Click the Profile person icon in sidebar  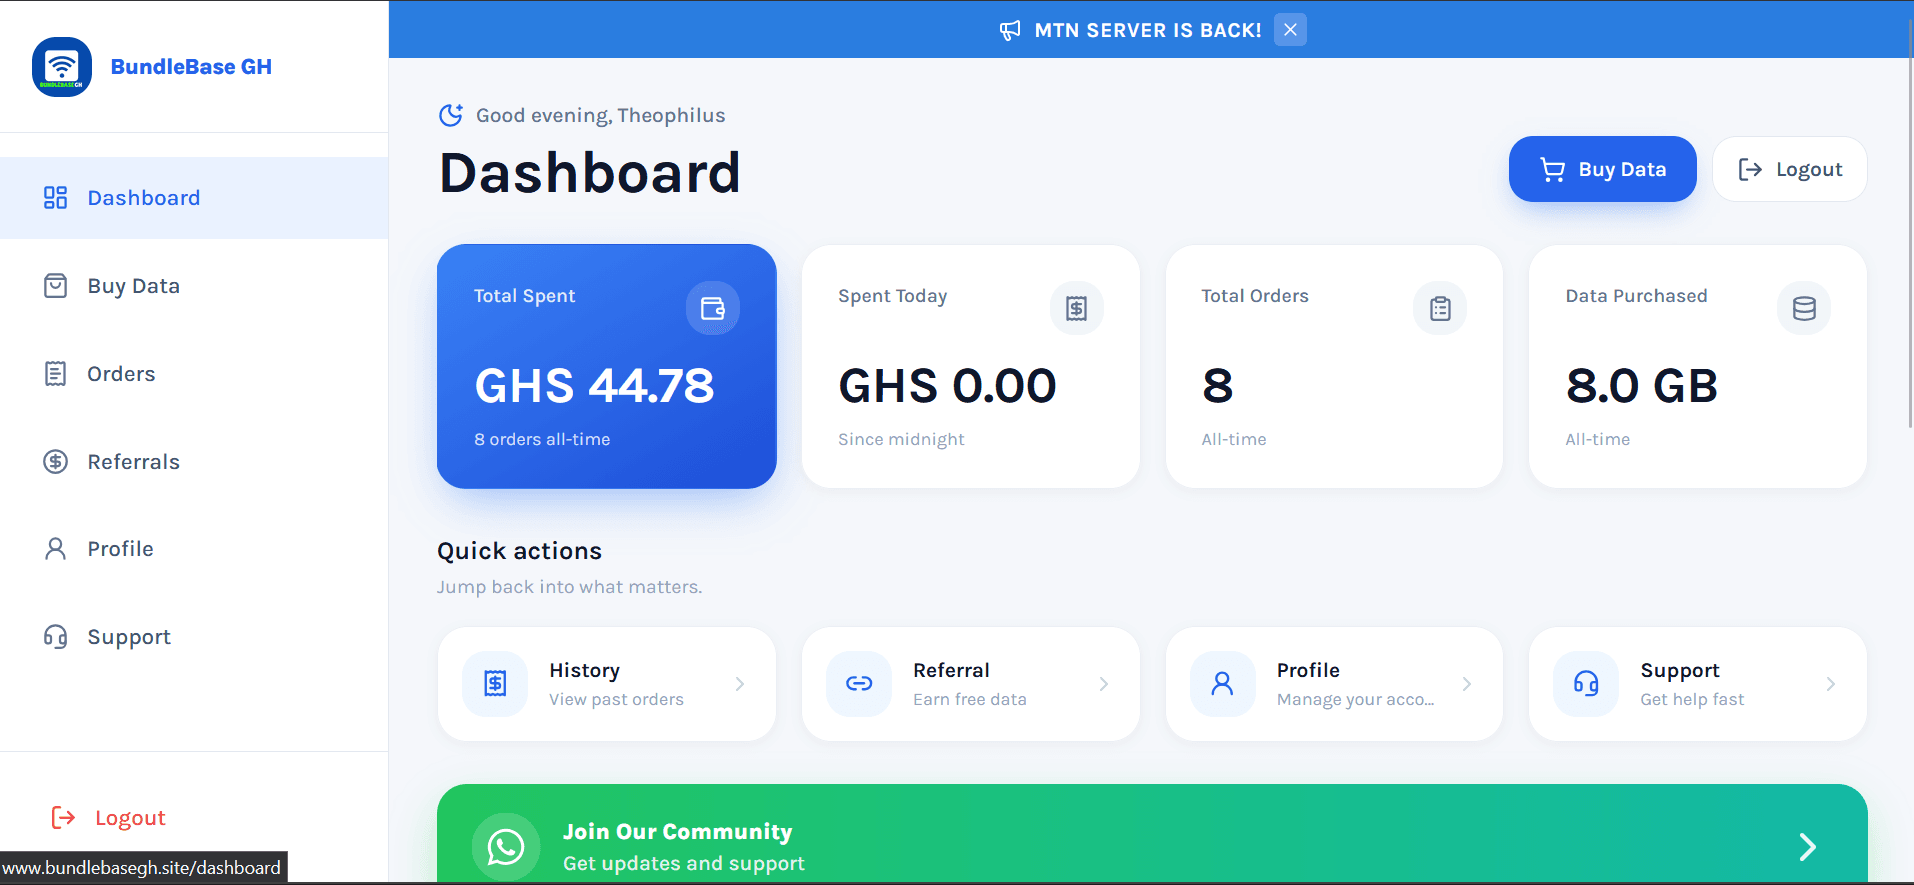click(x=55, y=549)
